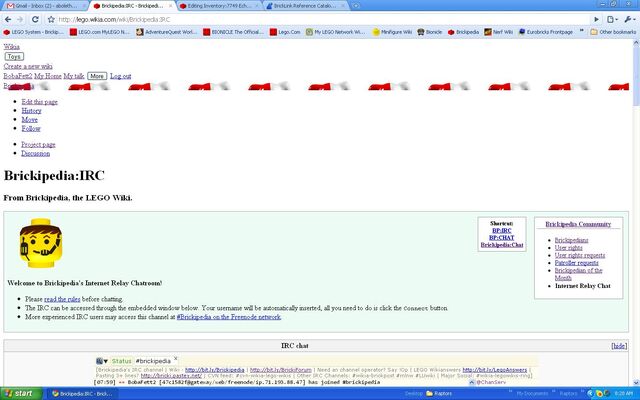Open a new tab with plus button

tap(356, 6)
